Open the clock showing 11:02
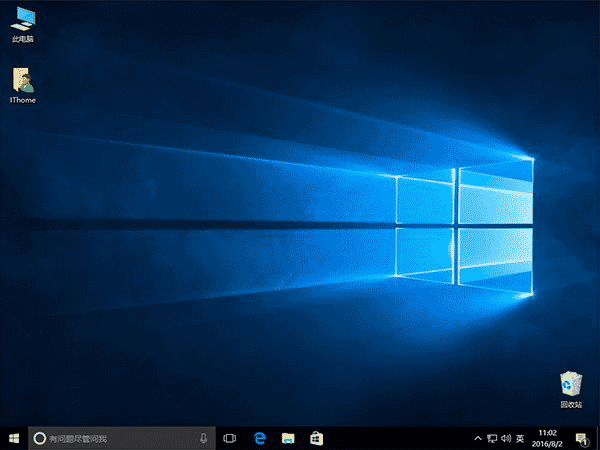This screenshot has width=600, height=450. tap(548, 438)
